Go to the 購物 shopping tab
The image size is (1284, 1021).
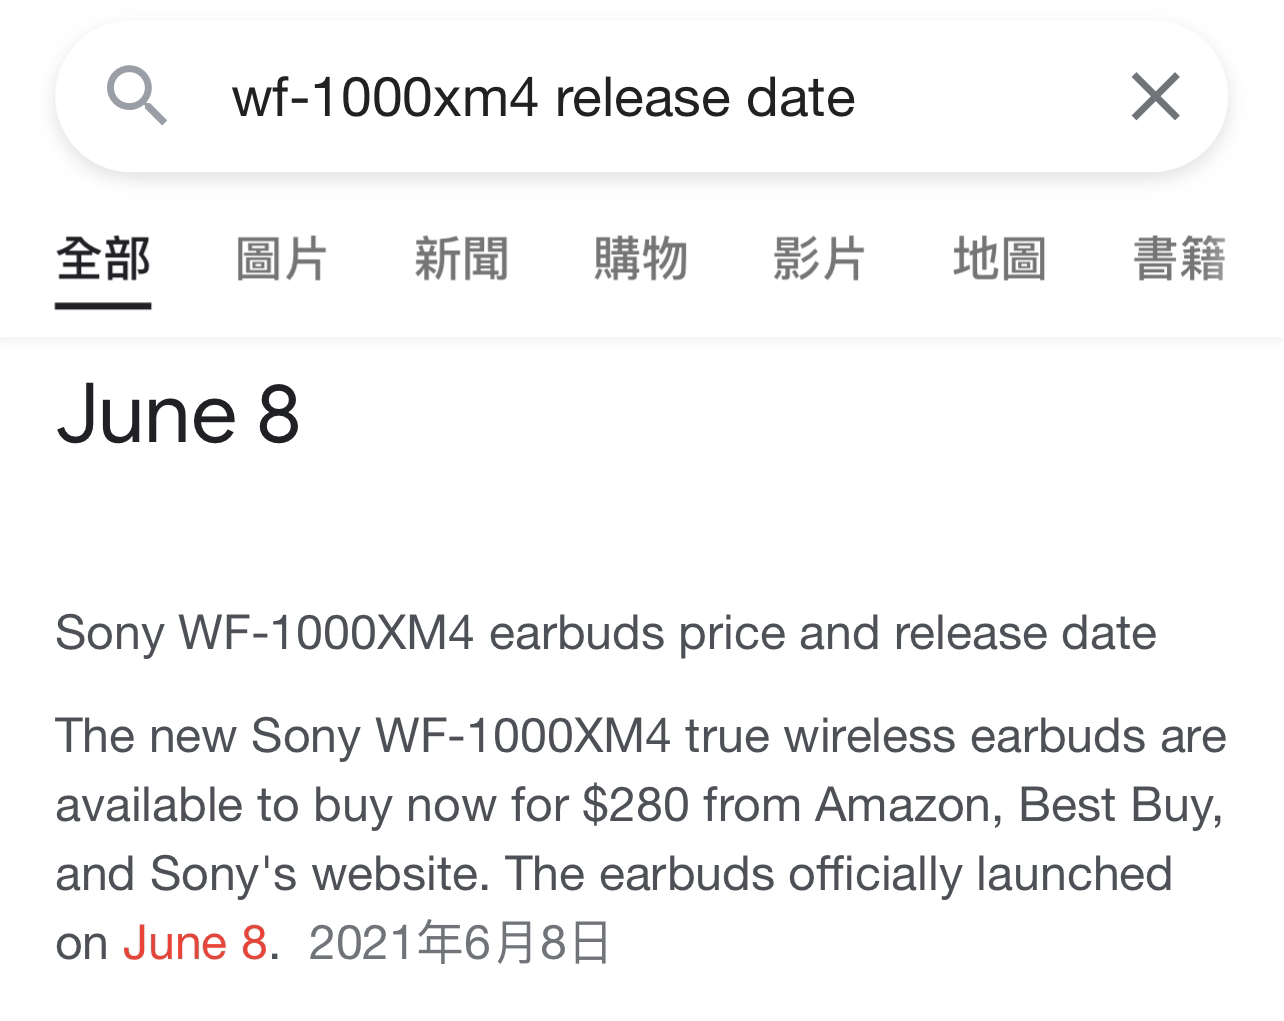(641, 260)
